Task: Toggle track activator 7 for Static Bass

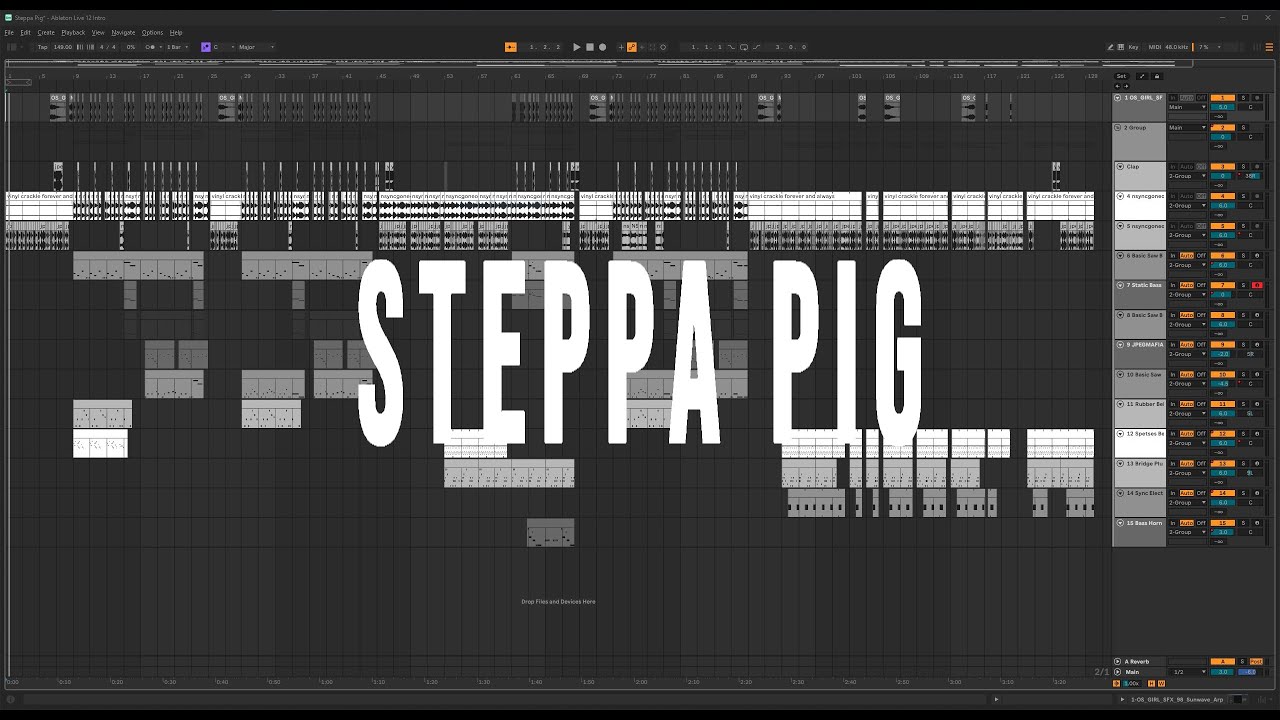Action: 1223,285
